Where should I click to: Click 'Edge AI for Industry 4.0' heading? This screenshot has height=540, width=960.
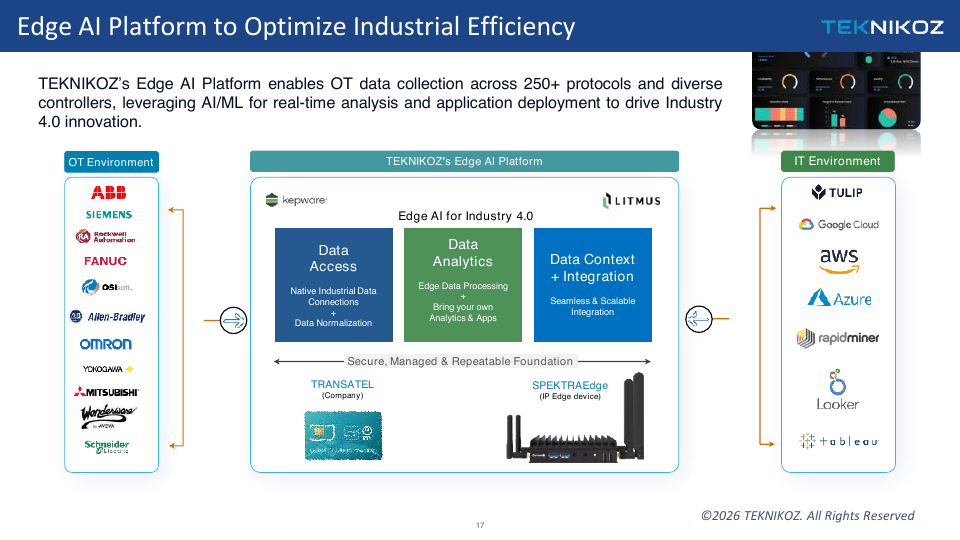pyautogui.click(x=465, y=216)
